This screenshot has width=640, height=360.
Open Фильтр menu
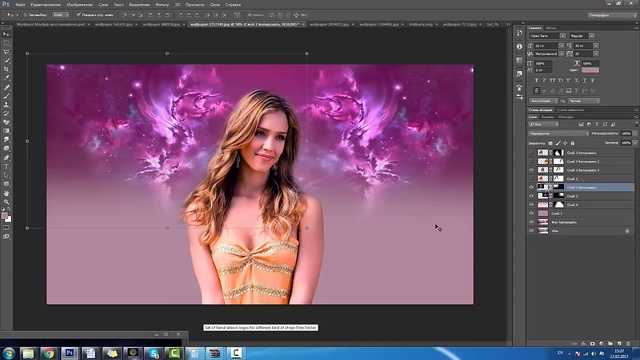162,5
